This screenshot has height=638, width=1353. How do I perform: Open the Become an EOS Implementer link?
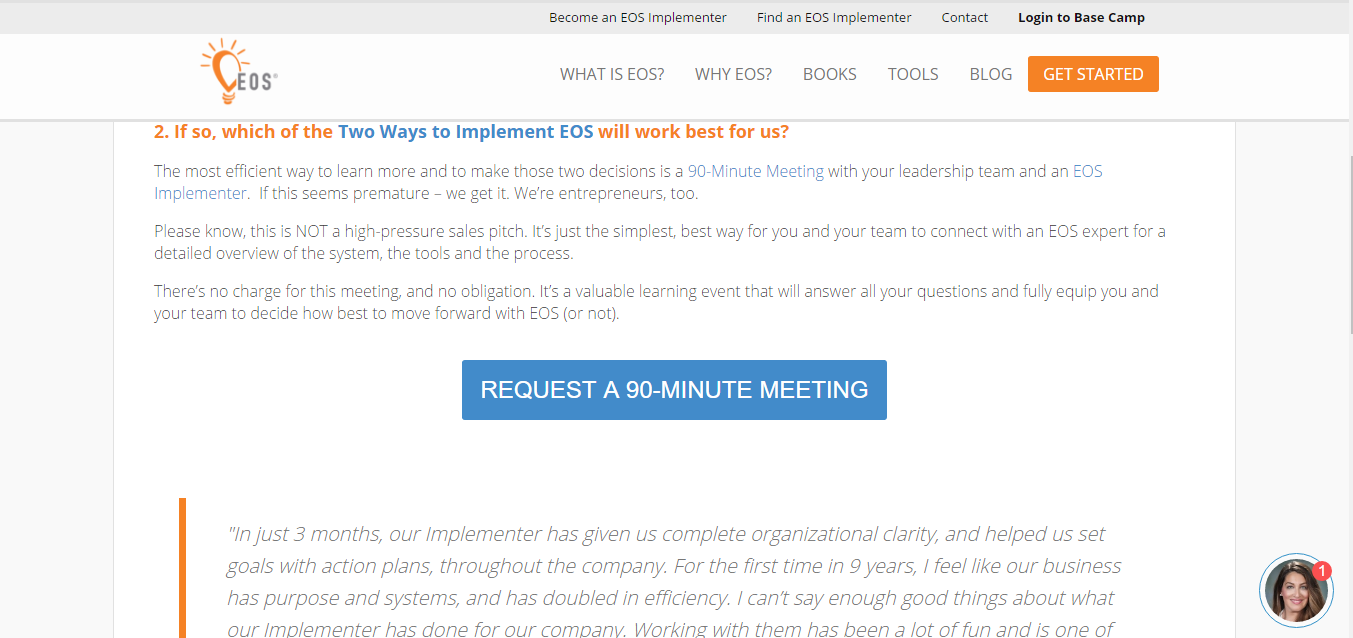coord(637,17)
